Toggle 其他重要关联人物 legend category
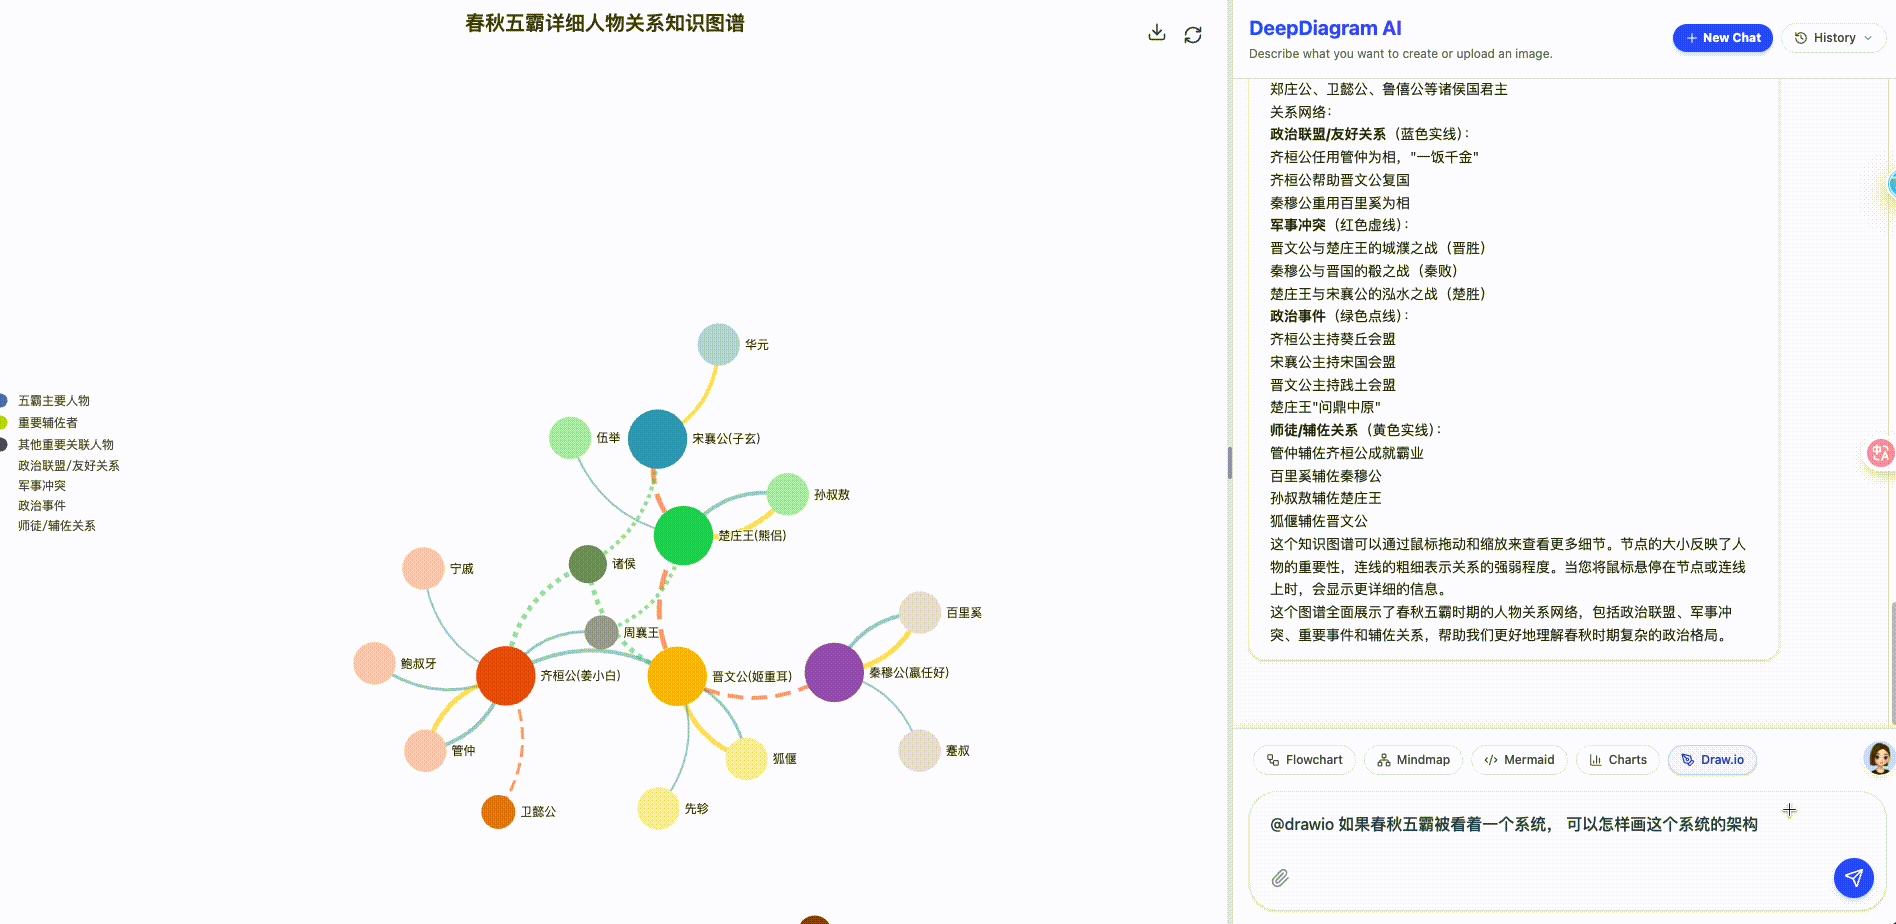 [x=65, y=445]
